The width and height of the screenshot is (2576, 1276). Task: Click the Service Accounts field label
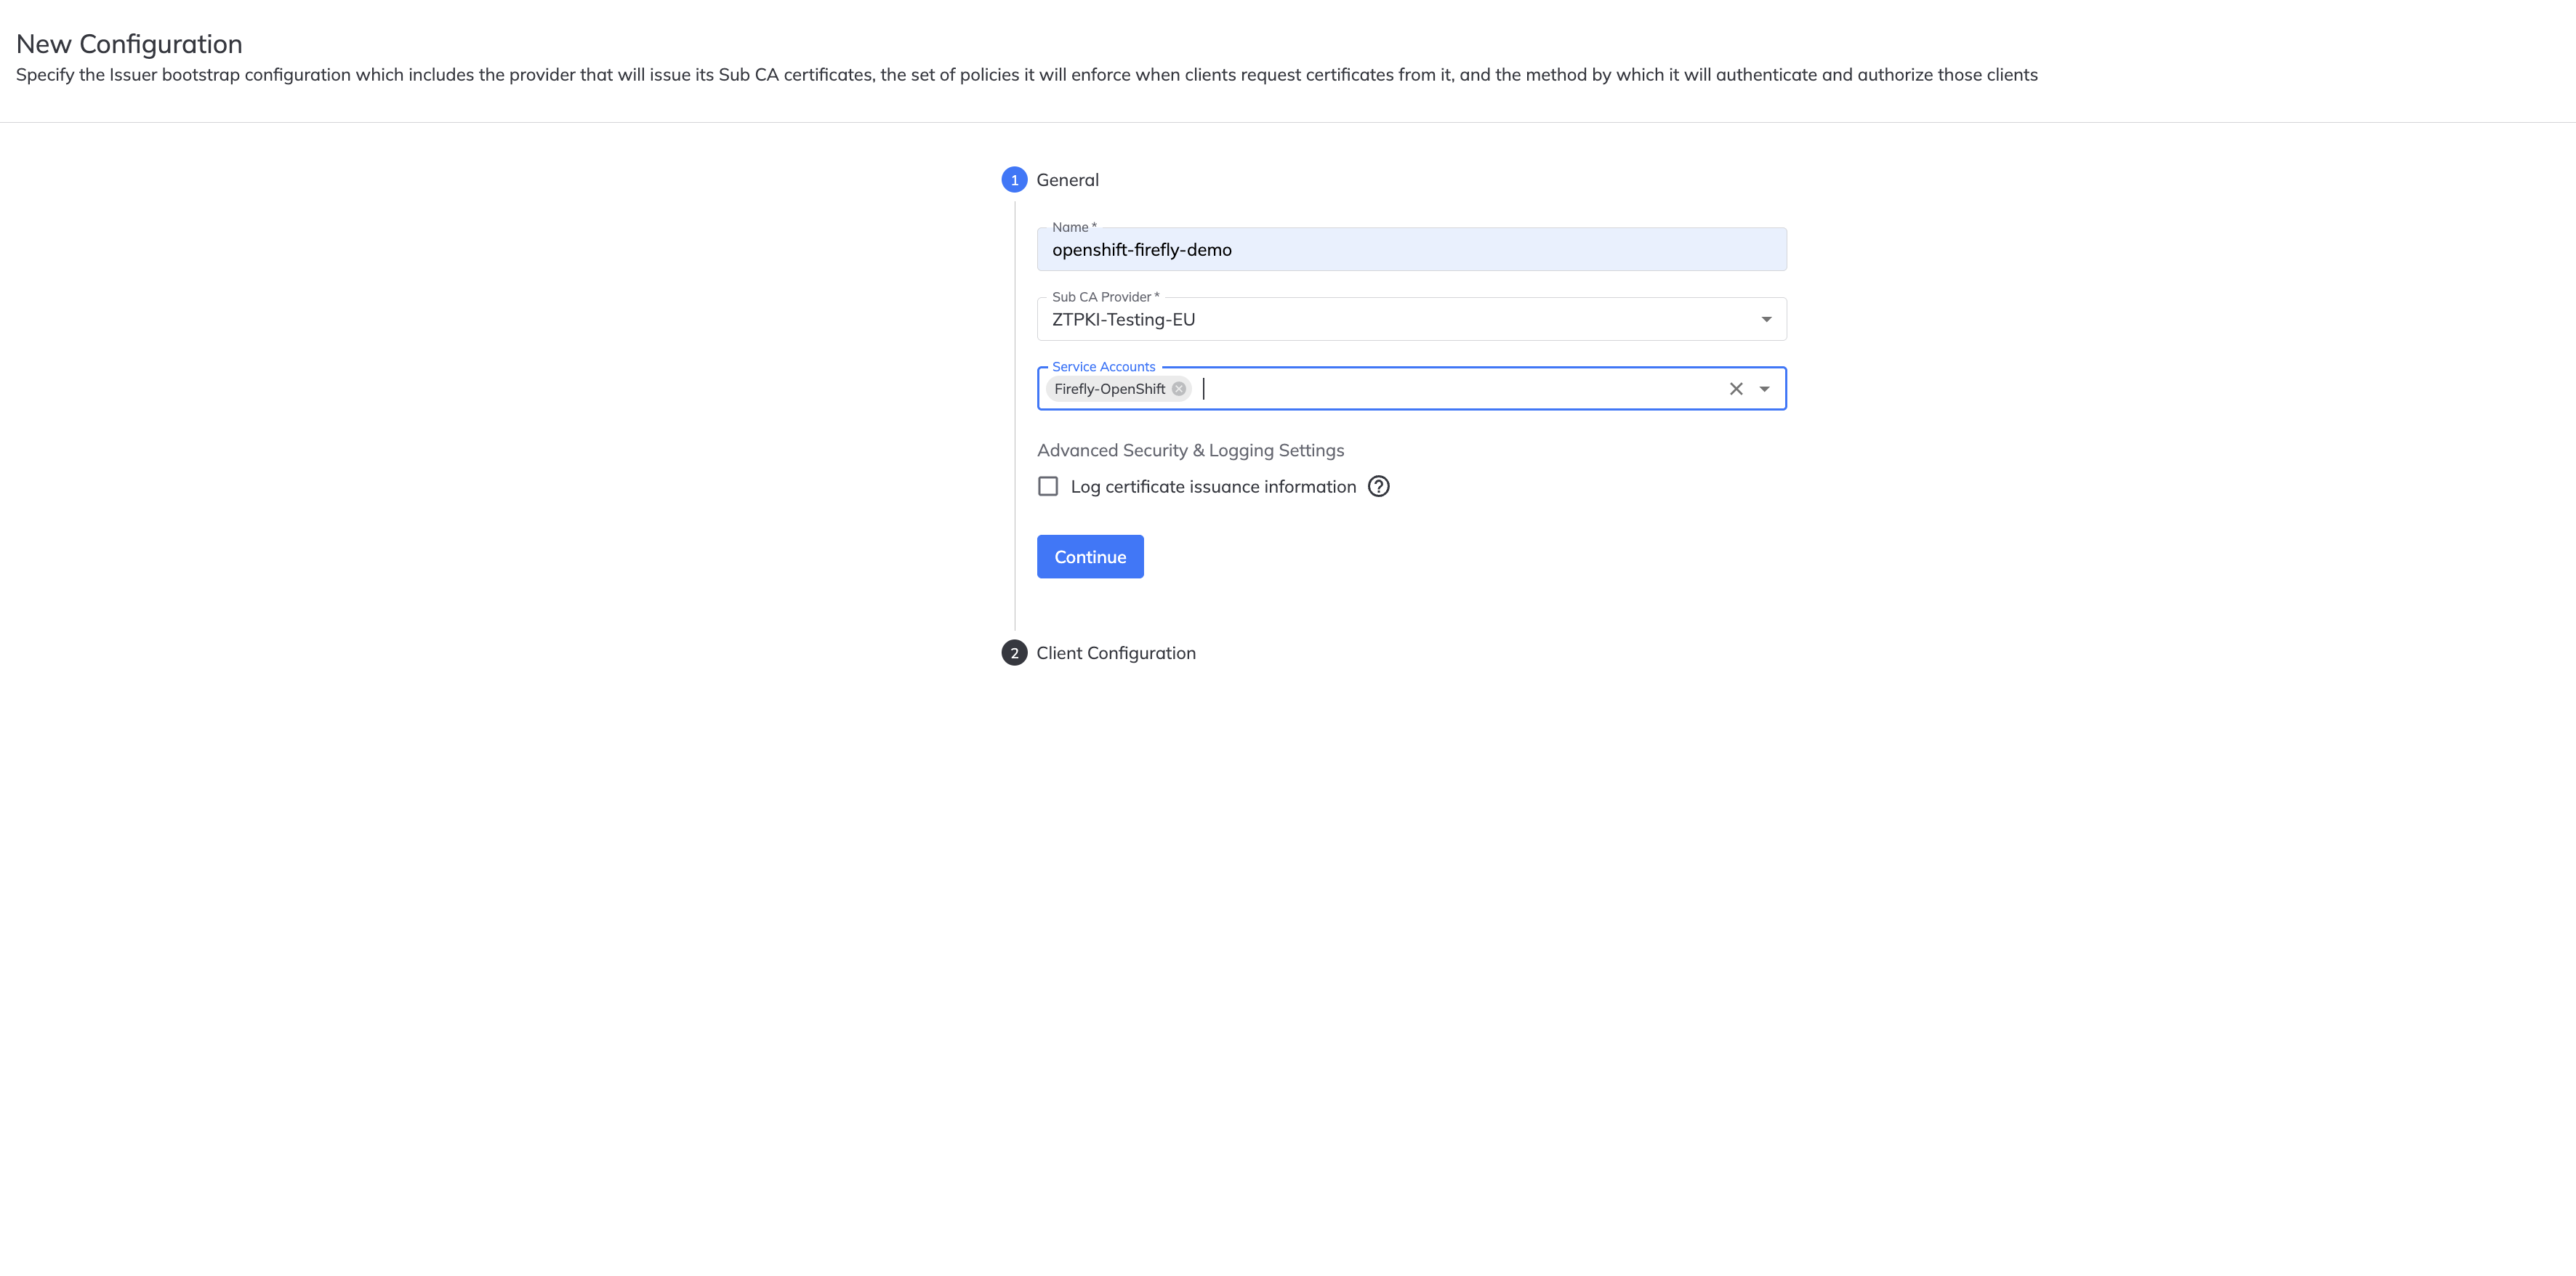point(1103,367)
